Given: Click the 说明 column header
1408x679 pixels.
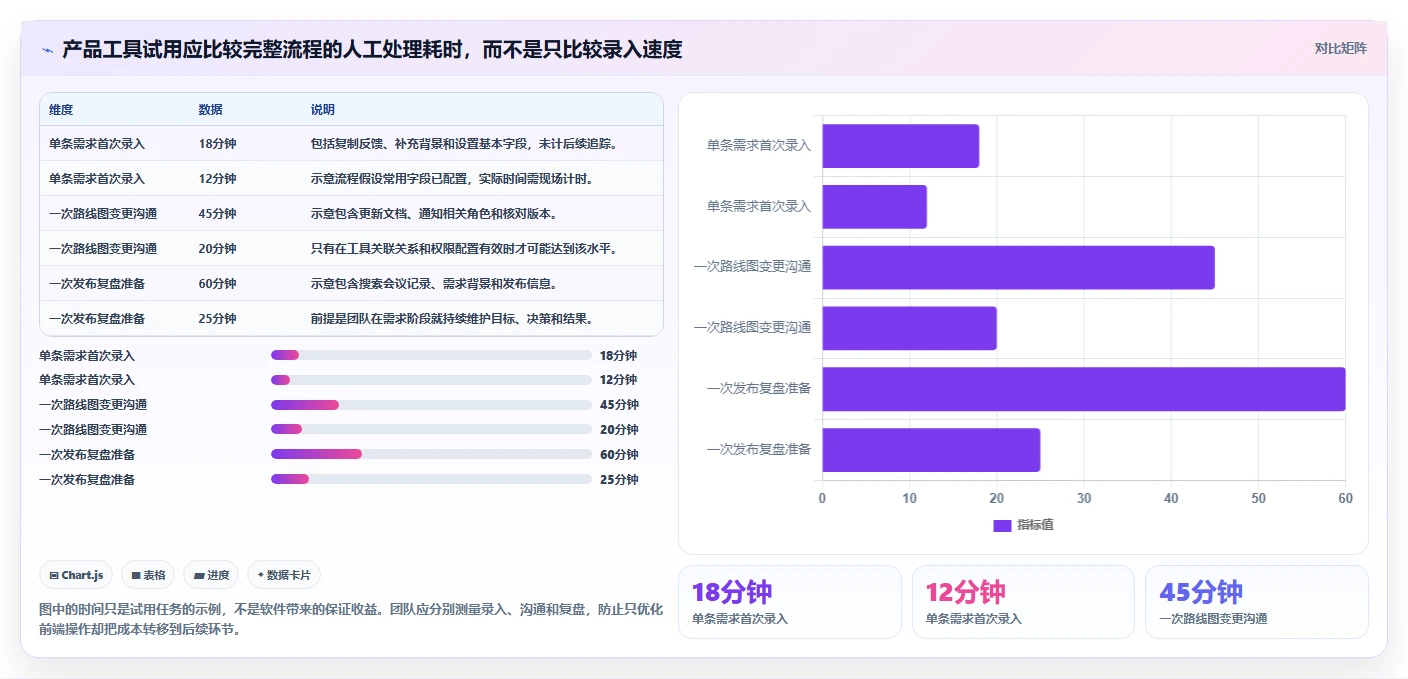Looking at the screenshot, I should point(323,110).
